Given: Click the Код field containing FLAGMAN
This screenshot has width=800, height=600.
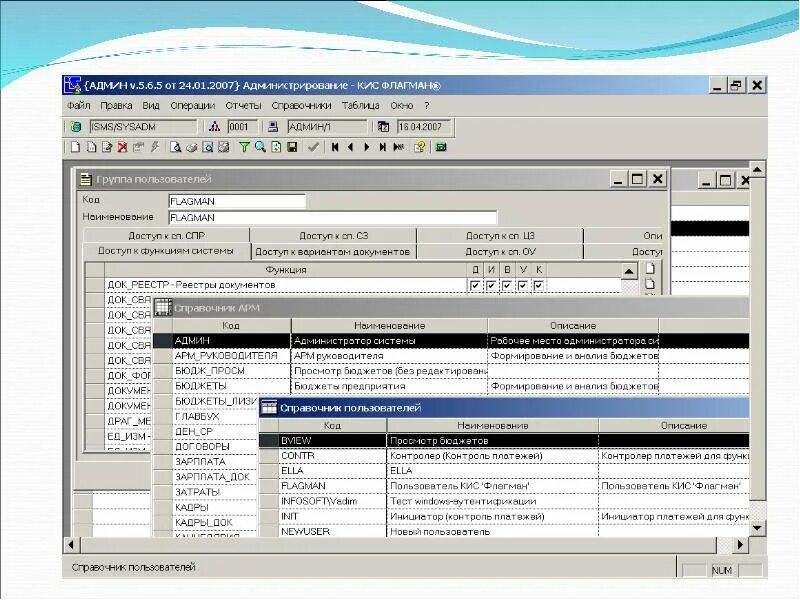Looking at the screenshot, I should point(237,201).
